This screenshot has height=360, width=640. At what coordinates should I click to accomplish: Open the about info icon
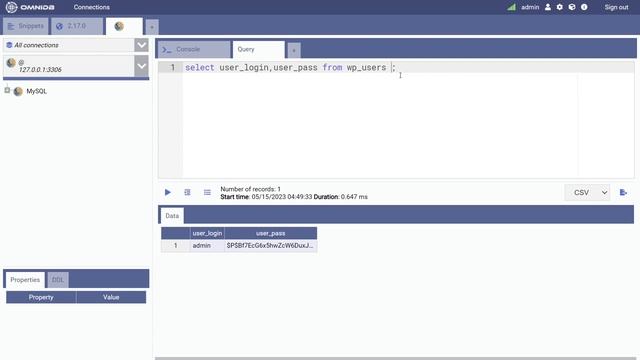584,7
